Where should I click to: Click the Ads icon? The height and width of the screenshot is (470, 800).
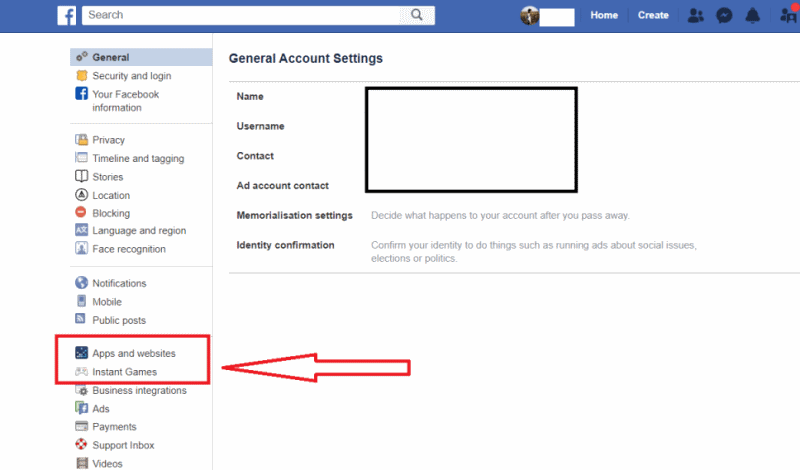click(82, 408)
